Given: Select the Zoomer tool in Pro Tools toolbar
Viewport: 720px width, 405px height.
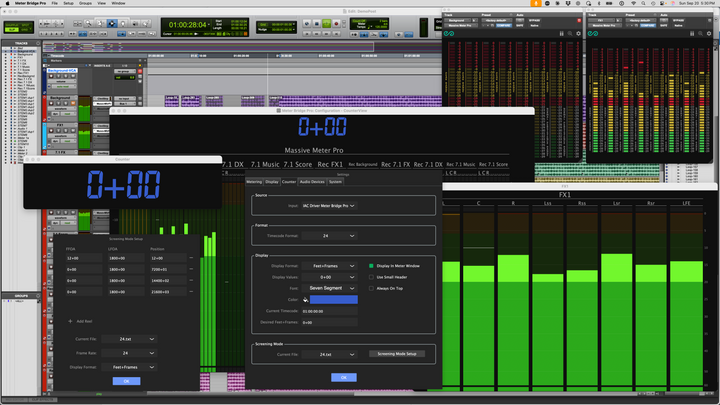Looking at the screenshot, I should (x=88, y=23).
